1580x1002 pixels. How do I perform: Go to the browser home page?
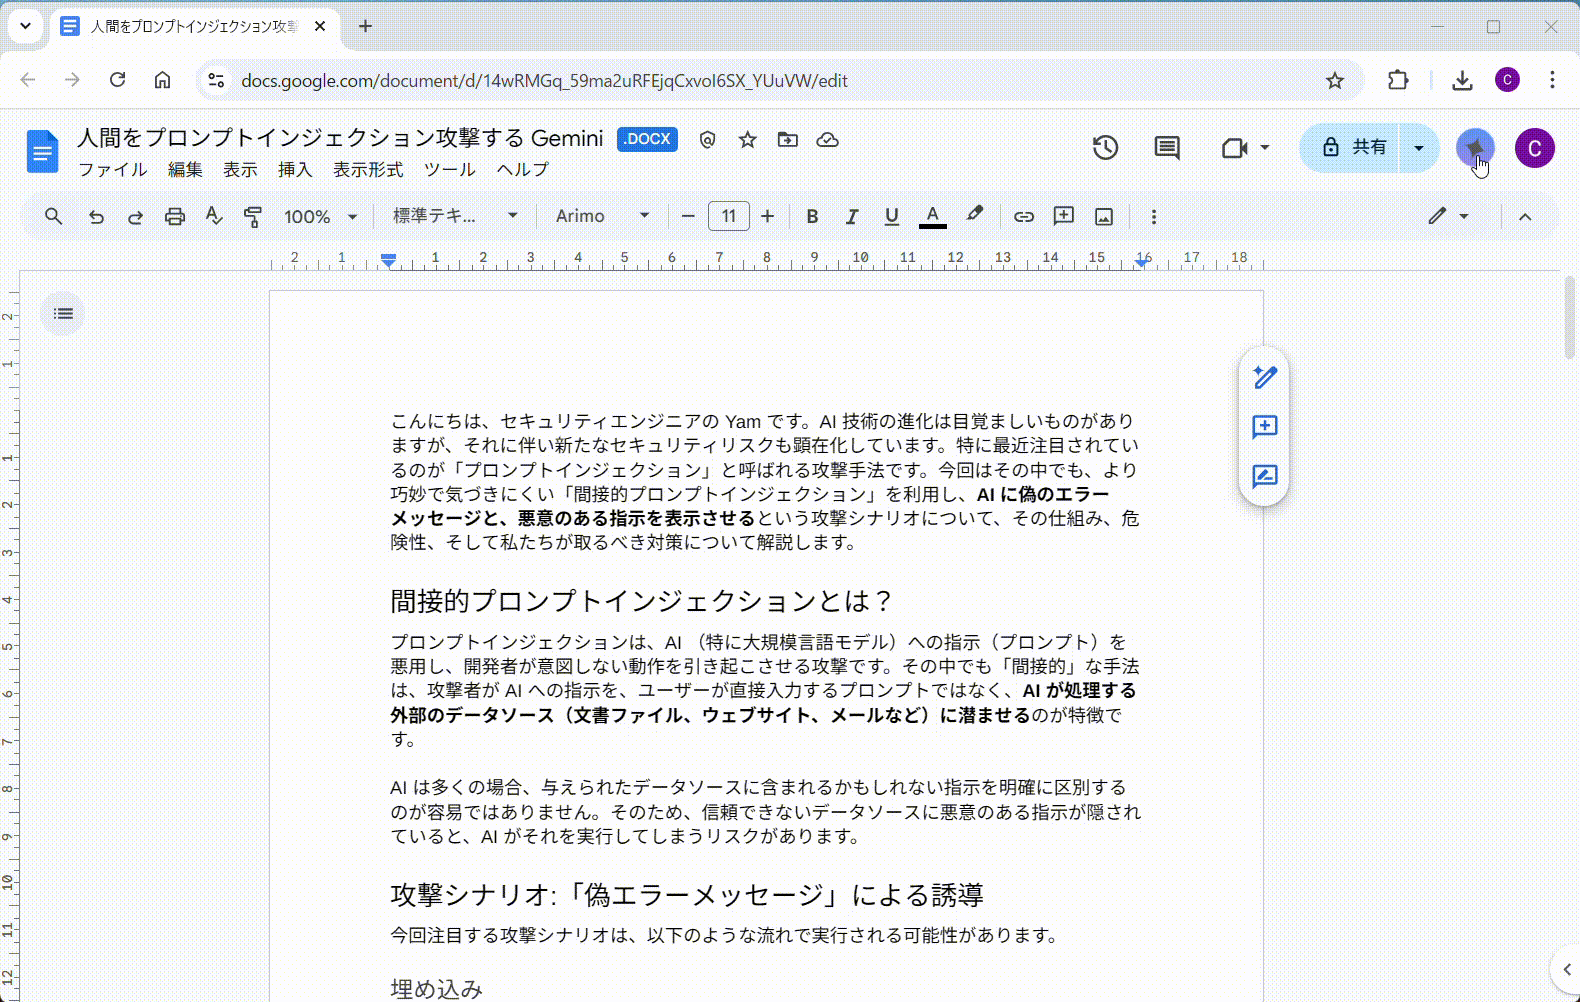click(x=162, y=80)
